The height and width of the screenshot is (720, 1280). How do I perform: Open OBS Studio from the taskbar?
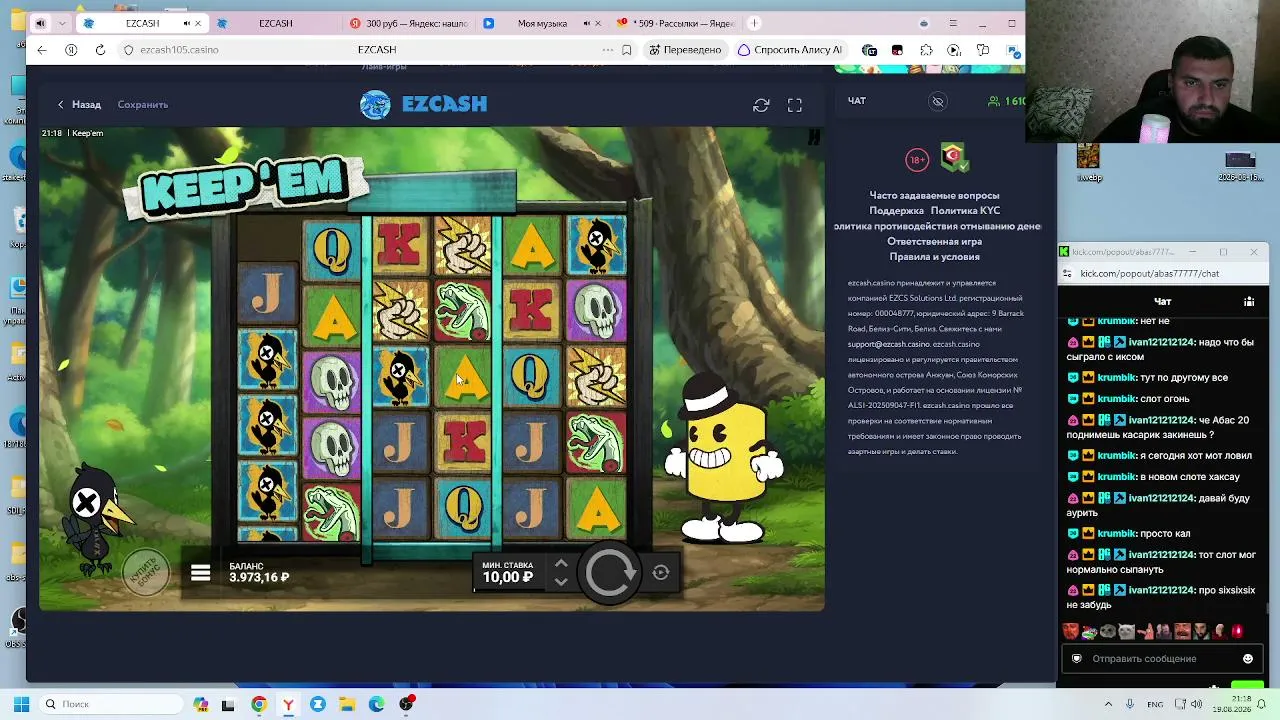(x=406, y=704)
